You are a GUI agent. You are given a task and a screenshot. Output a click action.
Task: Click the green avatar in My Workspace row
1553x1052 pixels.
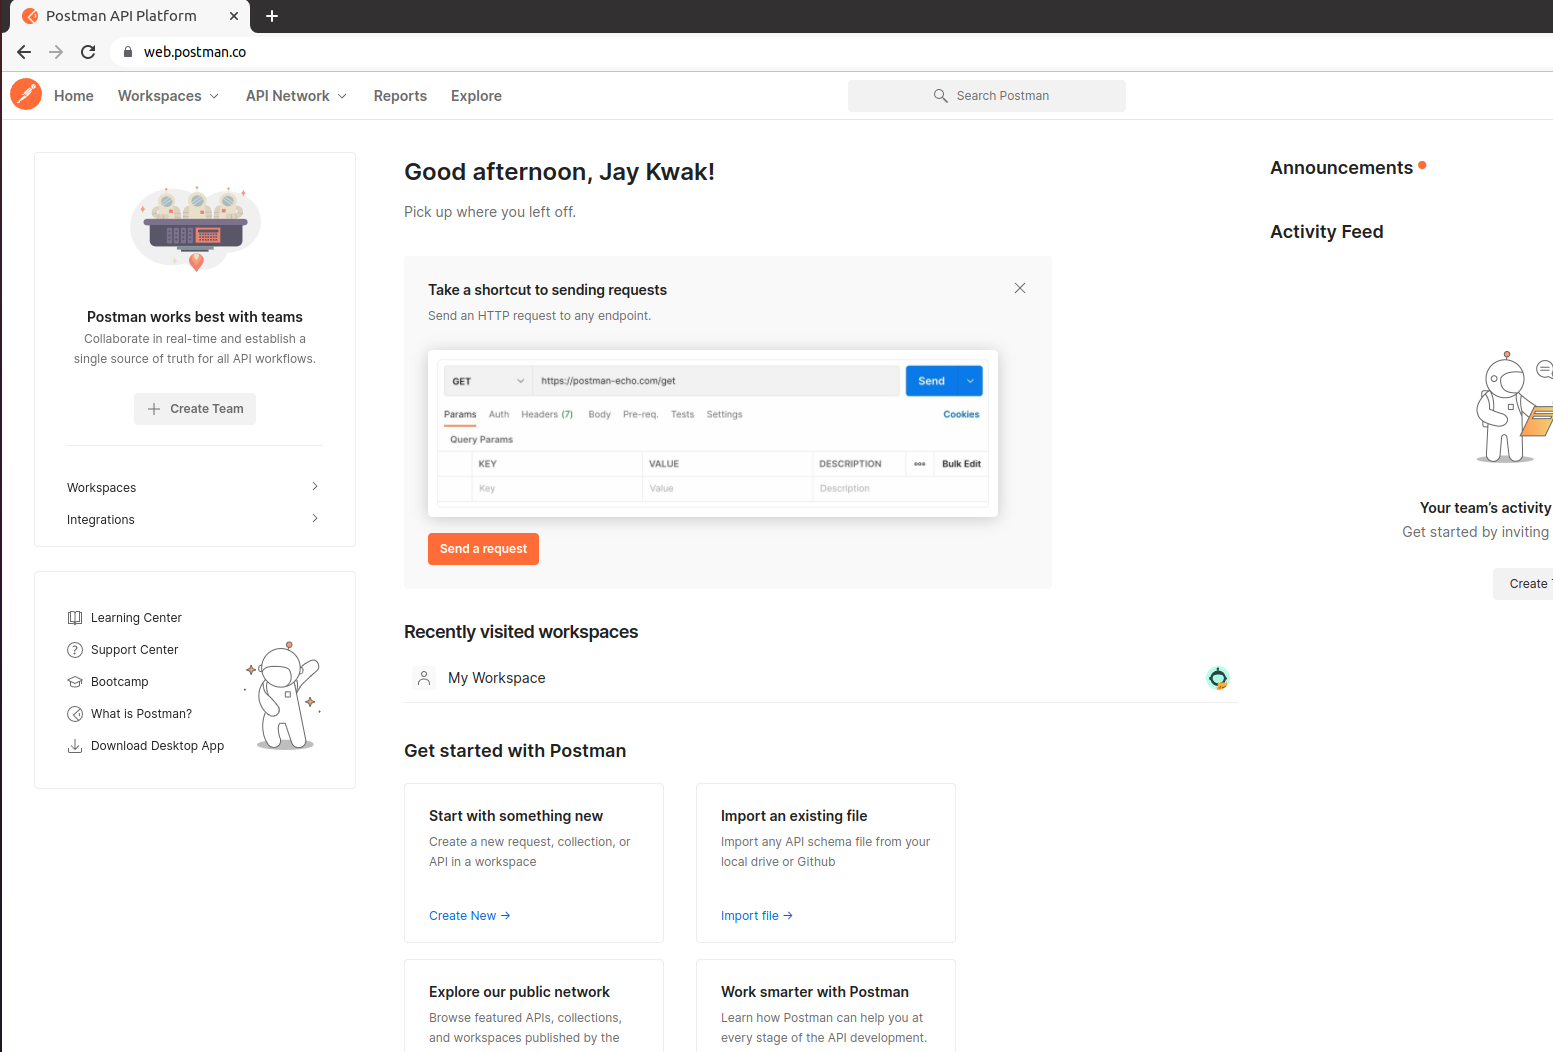pos(1218,678)
